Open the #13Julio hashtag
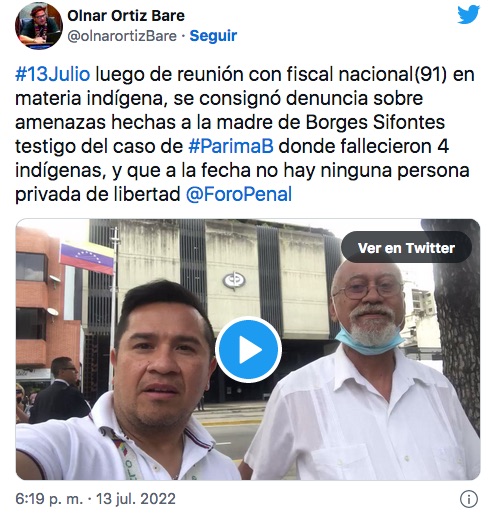496x515 pixels. (x=53, y=74)
